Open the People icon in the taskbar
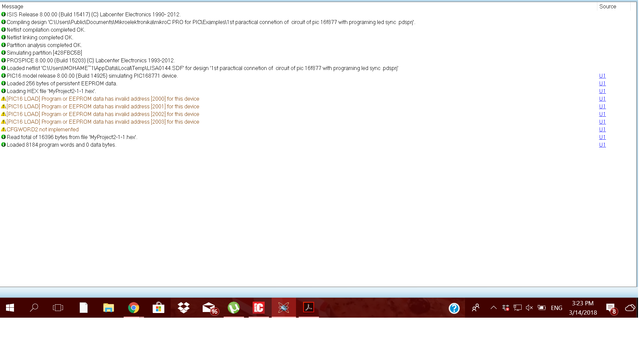Image resolution: width=640 pixels, height=360 pixels. point(476,308)
